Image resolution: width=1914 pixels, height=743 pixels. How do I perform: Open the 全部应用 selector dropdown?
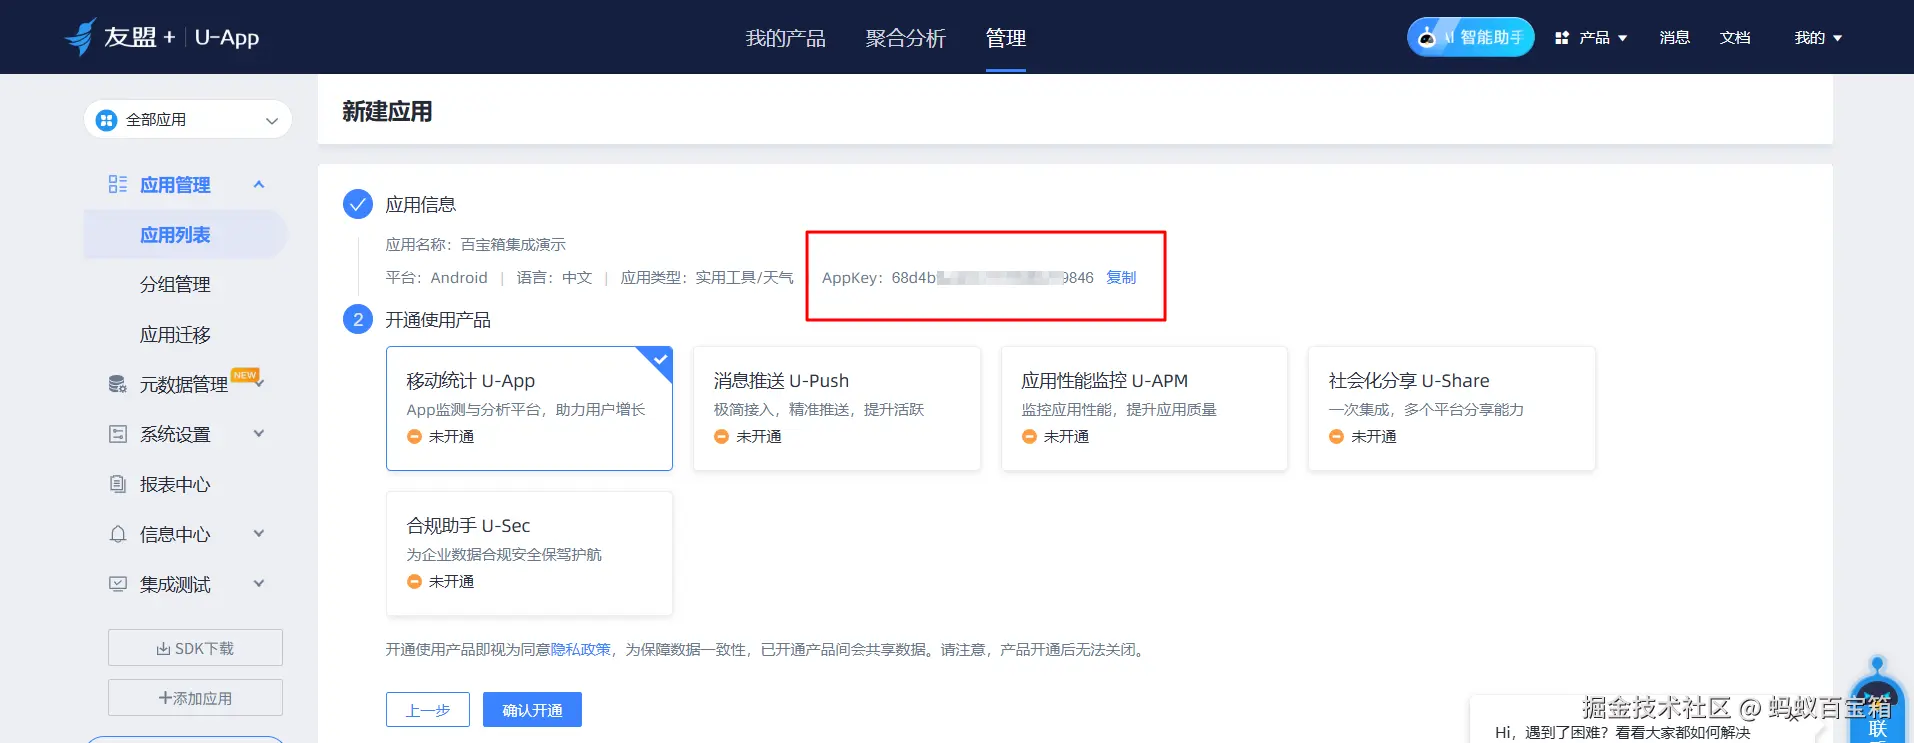tap(188, 120)
